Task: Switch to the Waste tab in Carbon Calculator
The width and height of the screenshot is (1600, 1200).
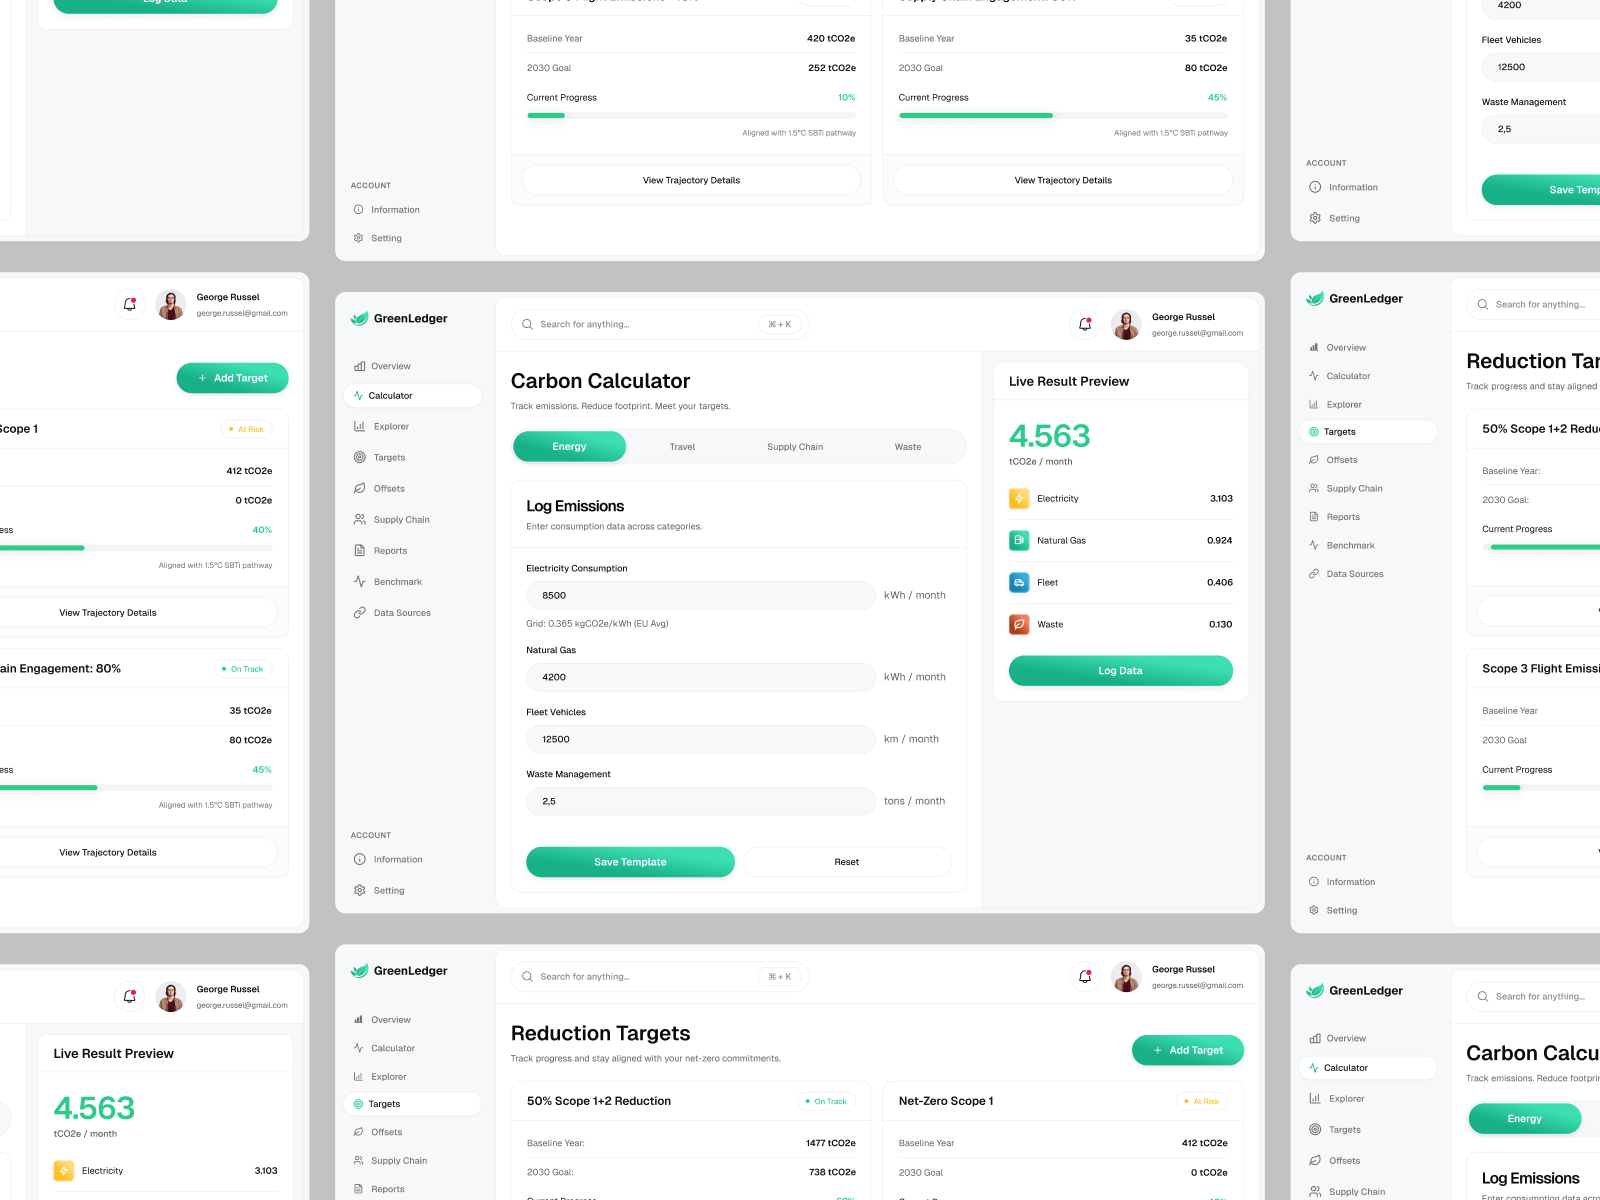Action: (907, 446)
